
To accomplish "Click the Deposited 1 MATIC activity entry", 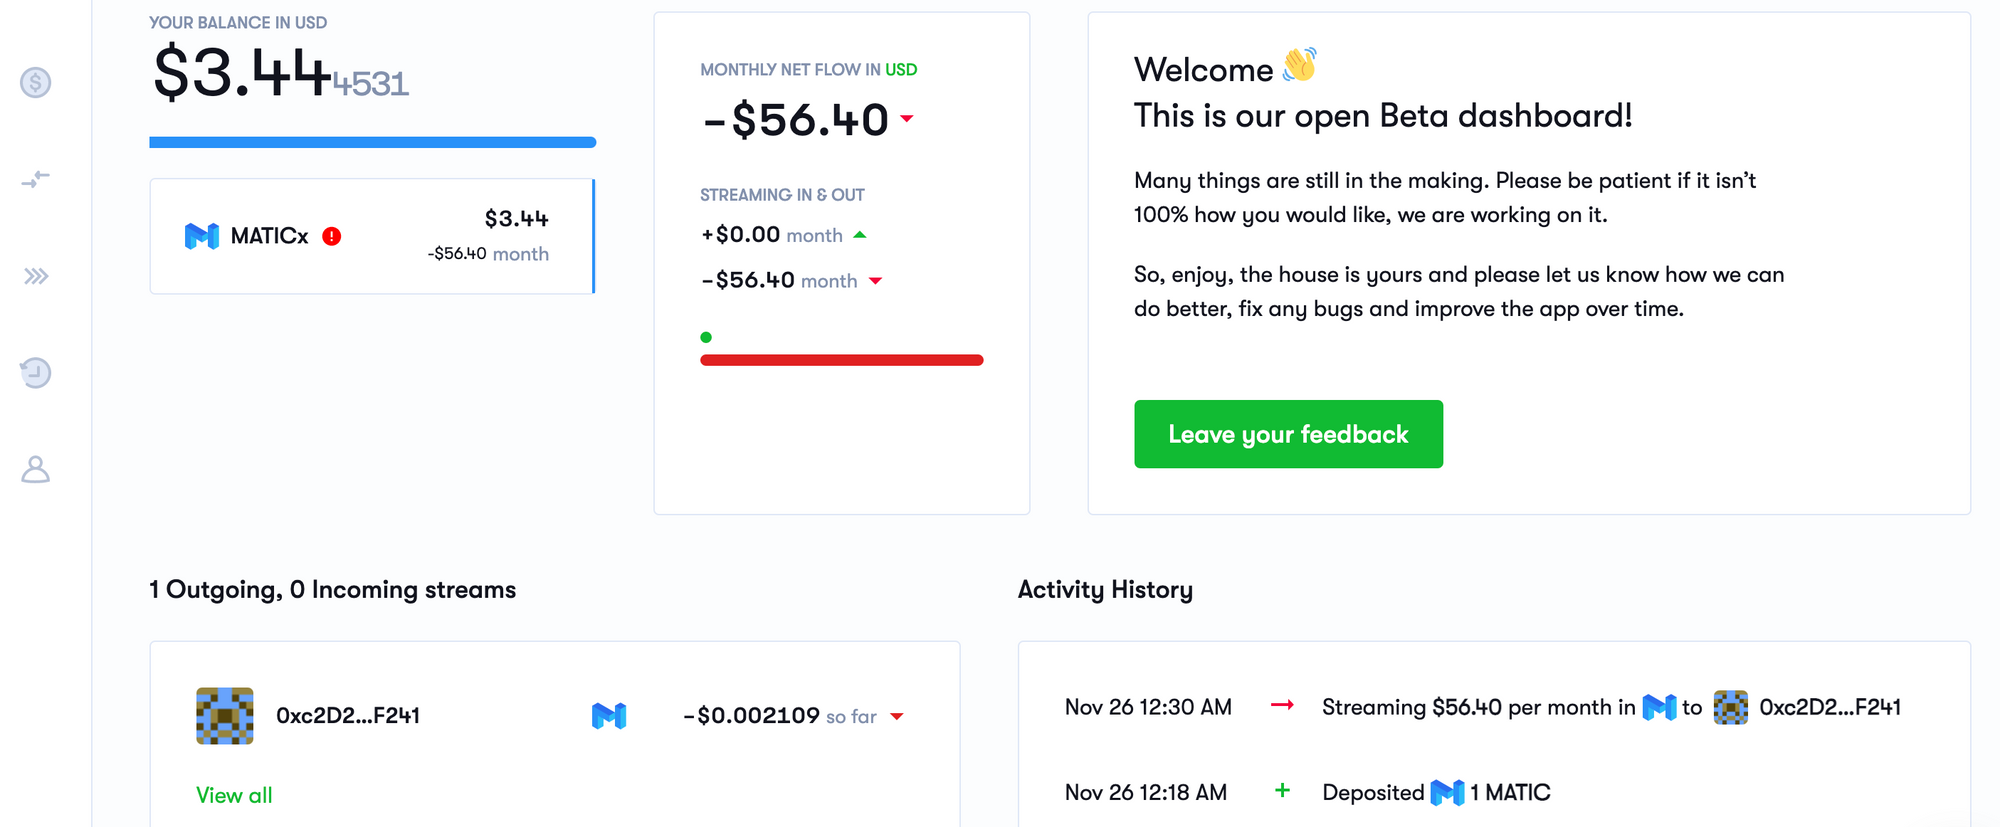I will [x=1436, y=792].
